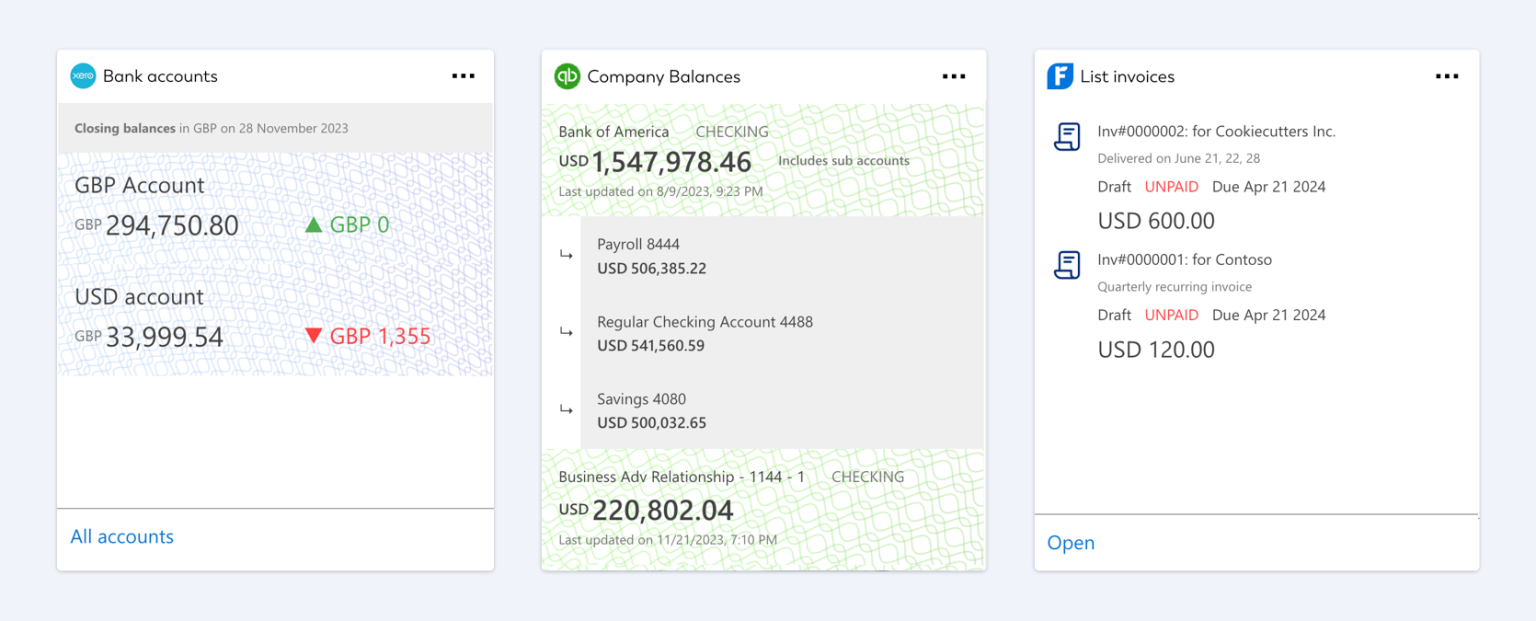
Task: Click the sub-account arrow next to Savings 4080
Action: (566, 409)
